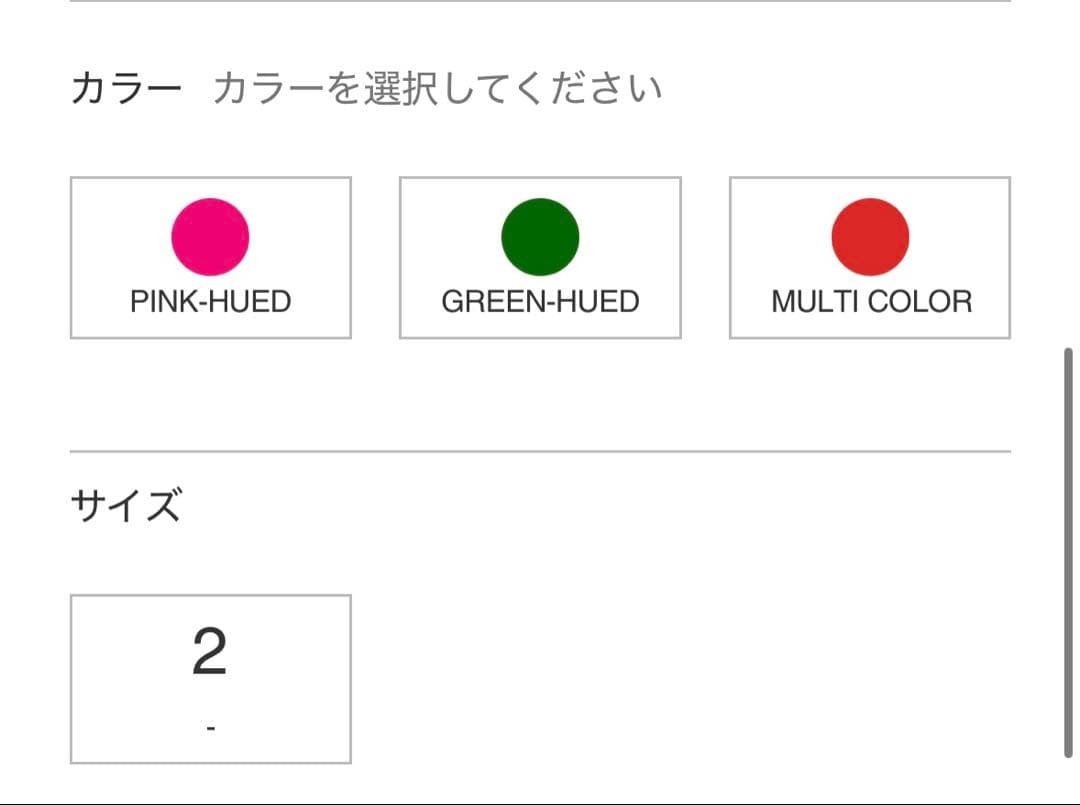
Task: Click the PINK-HUED label text
Action: pyautogui.click(x=210, y=300)
